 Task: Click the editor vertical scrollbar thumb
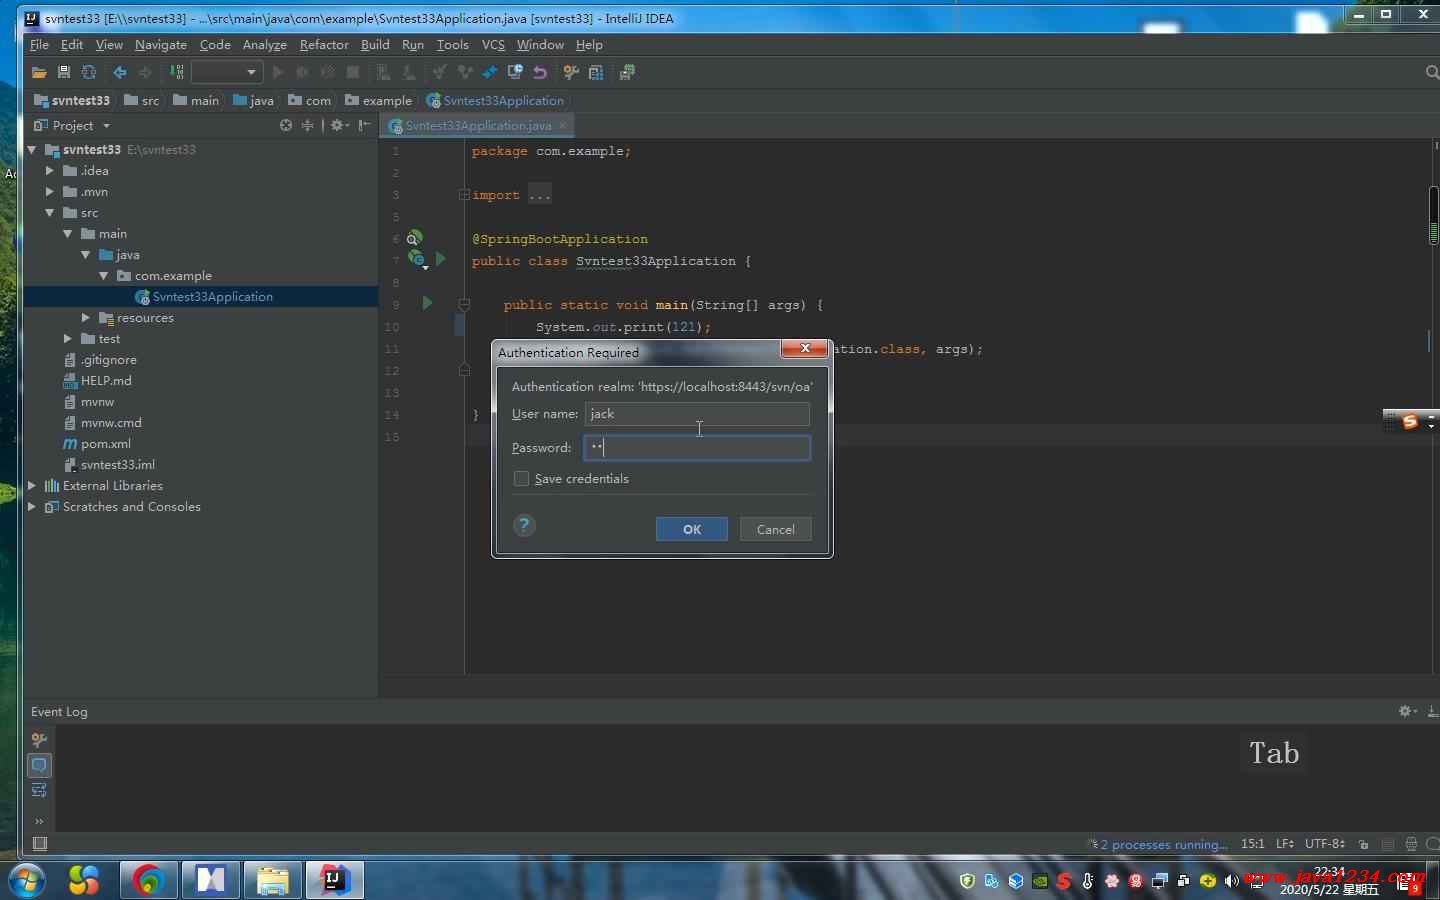(x=1433, y=215)
